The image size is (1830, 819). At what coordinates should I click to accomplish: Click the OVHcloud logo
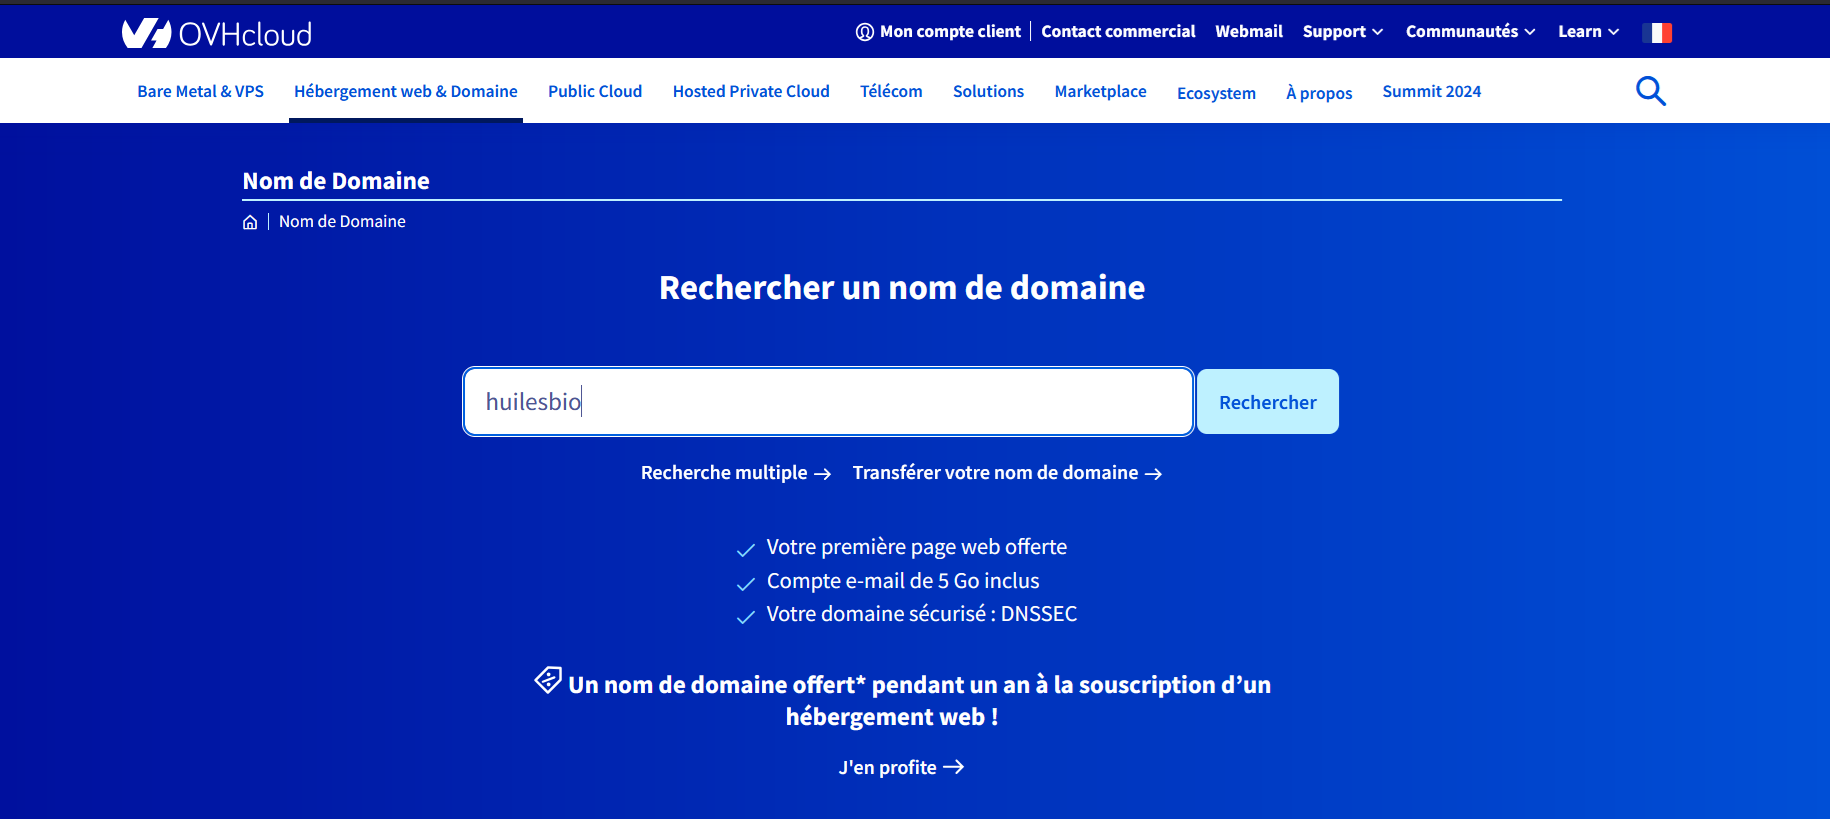[217, 34]
